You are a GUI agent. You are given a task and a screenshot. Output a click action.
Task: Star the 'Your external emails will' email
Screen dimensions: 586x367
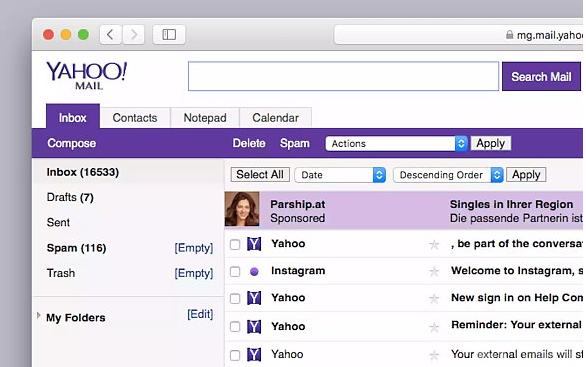tap(434, 355)
